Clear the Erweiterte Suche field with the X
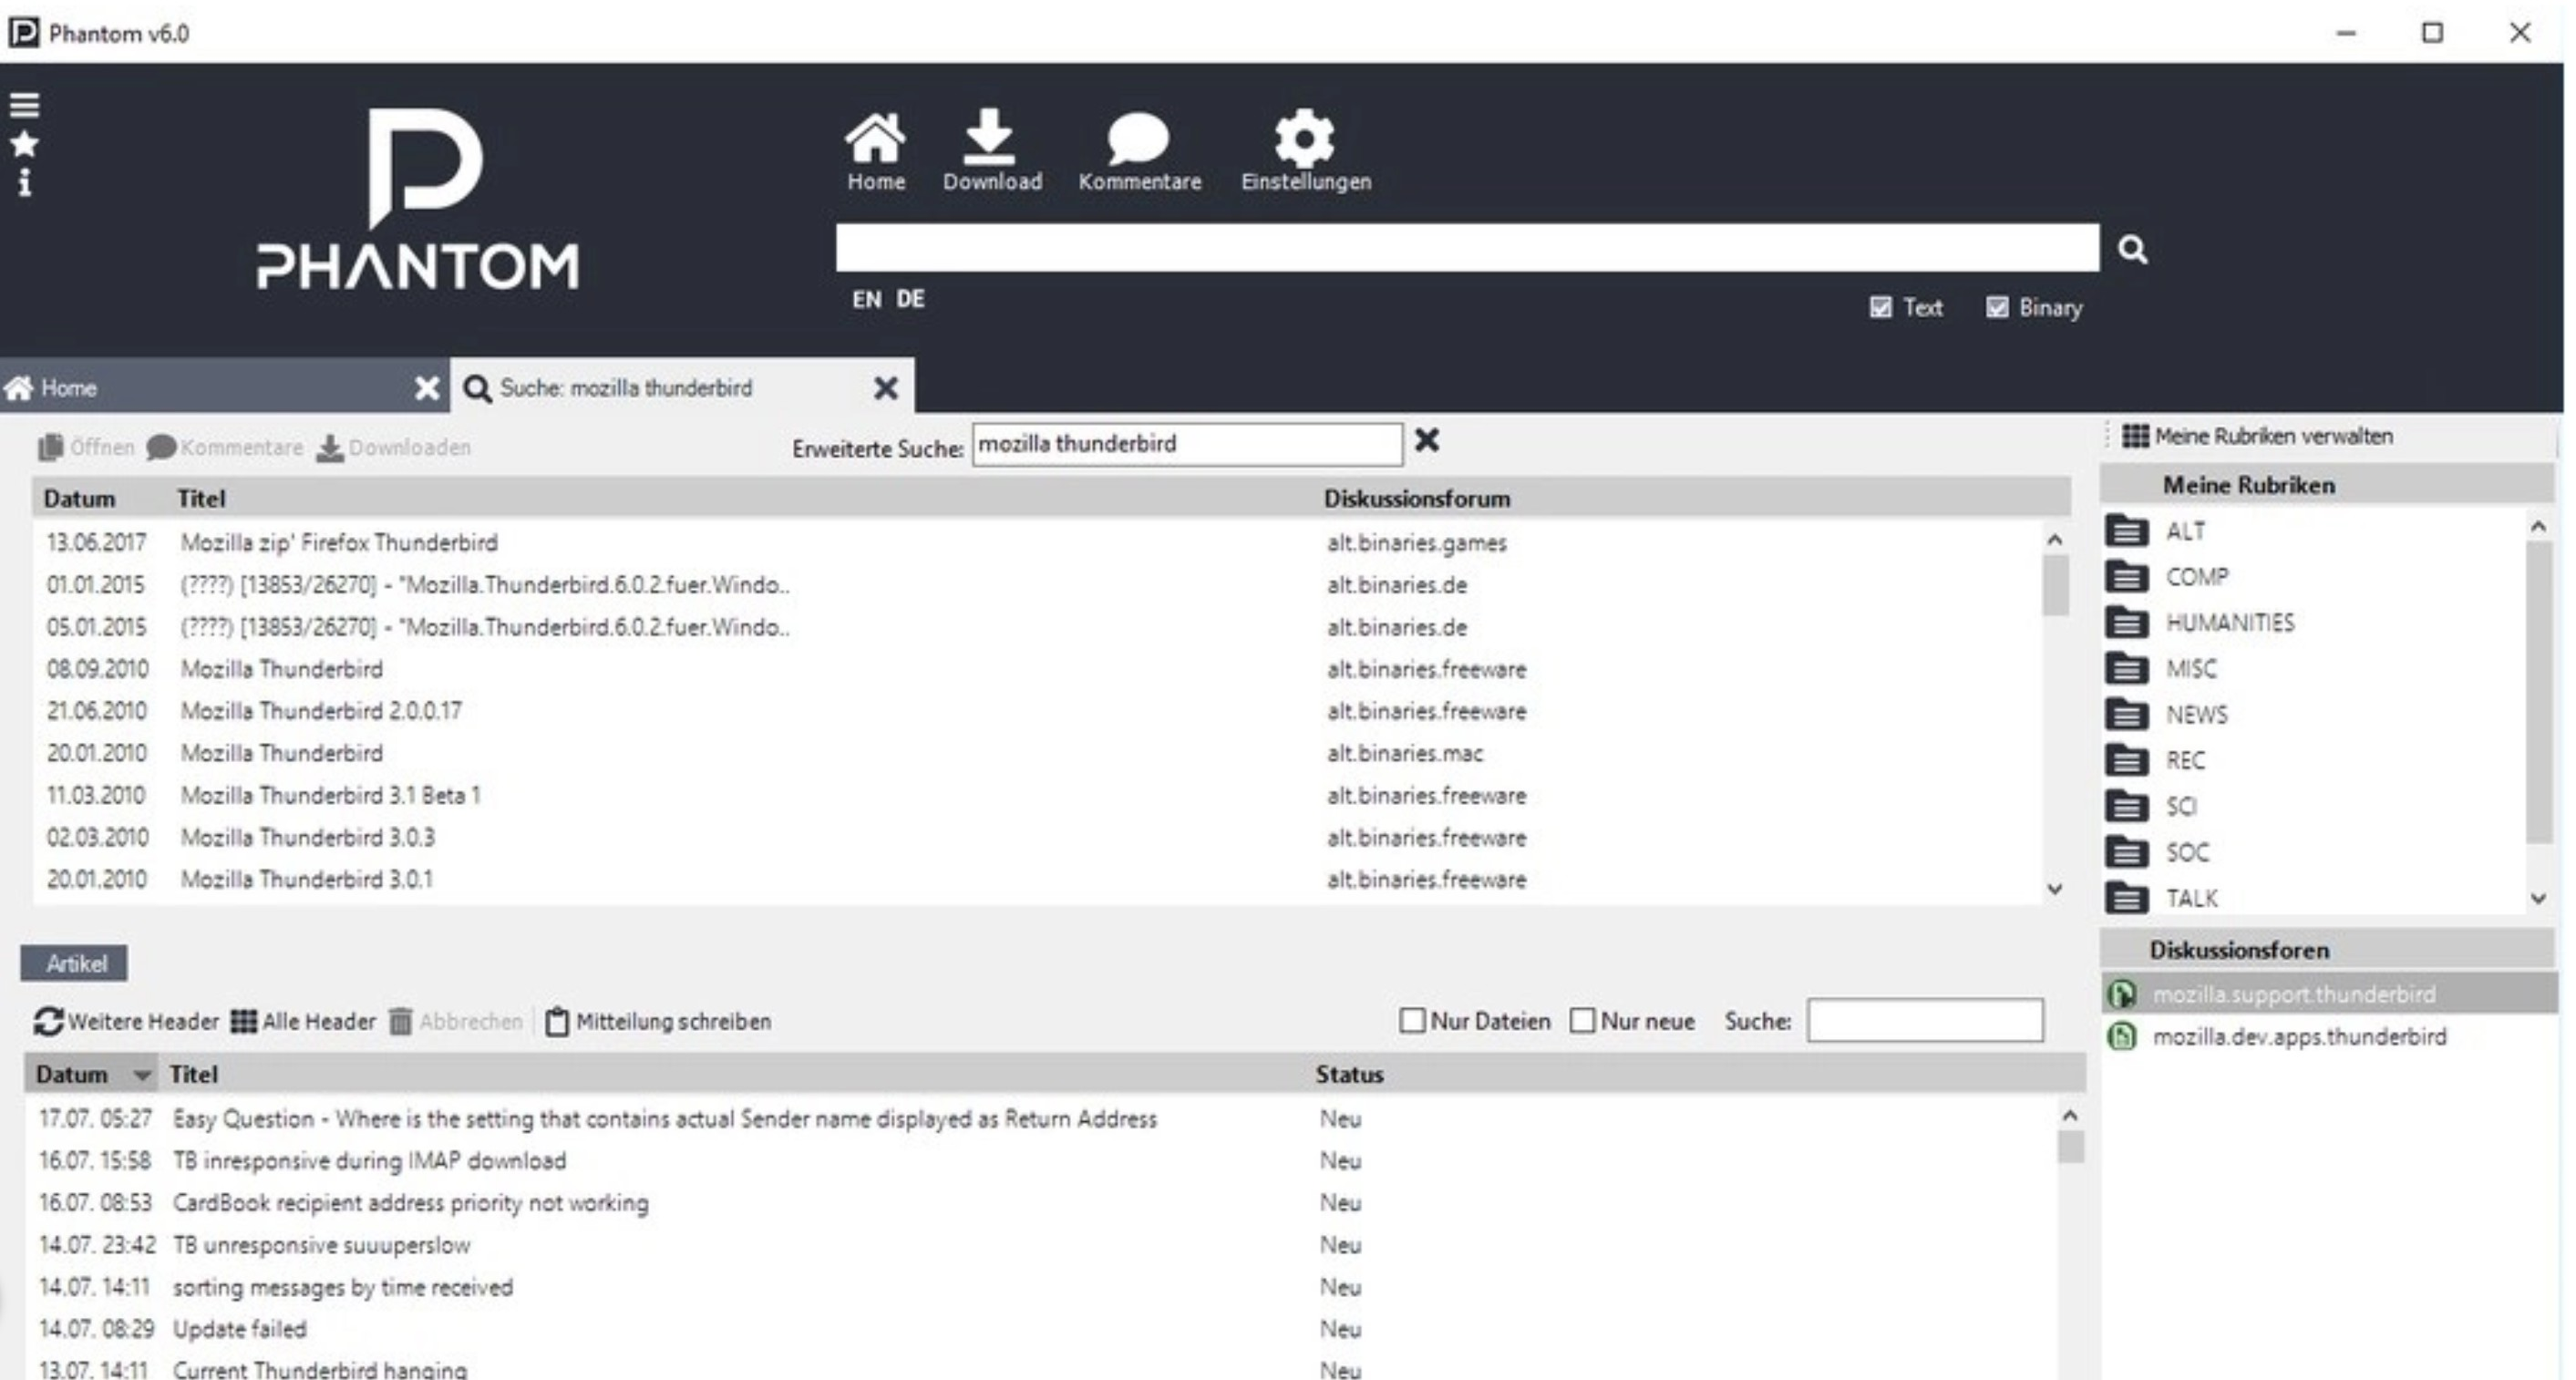The image size is (2576, 1380). pyautogui.click(x=1427, y=440)
